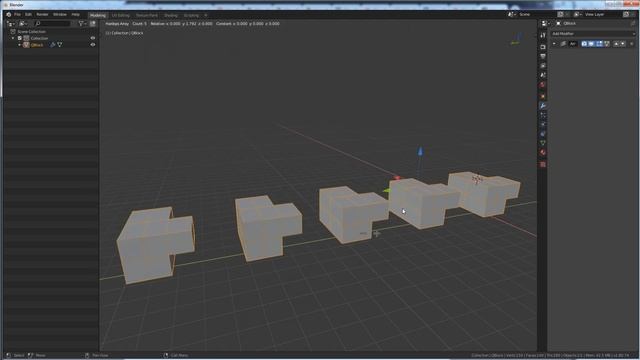Open the Physics properties tab
The height and width of the screenshot is (360, 640).
pyautogui.click(x=543, y=124)
